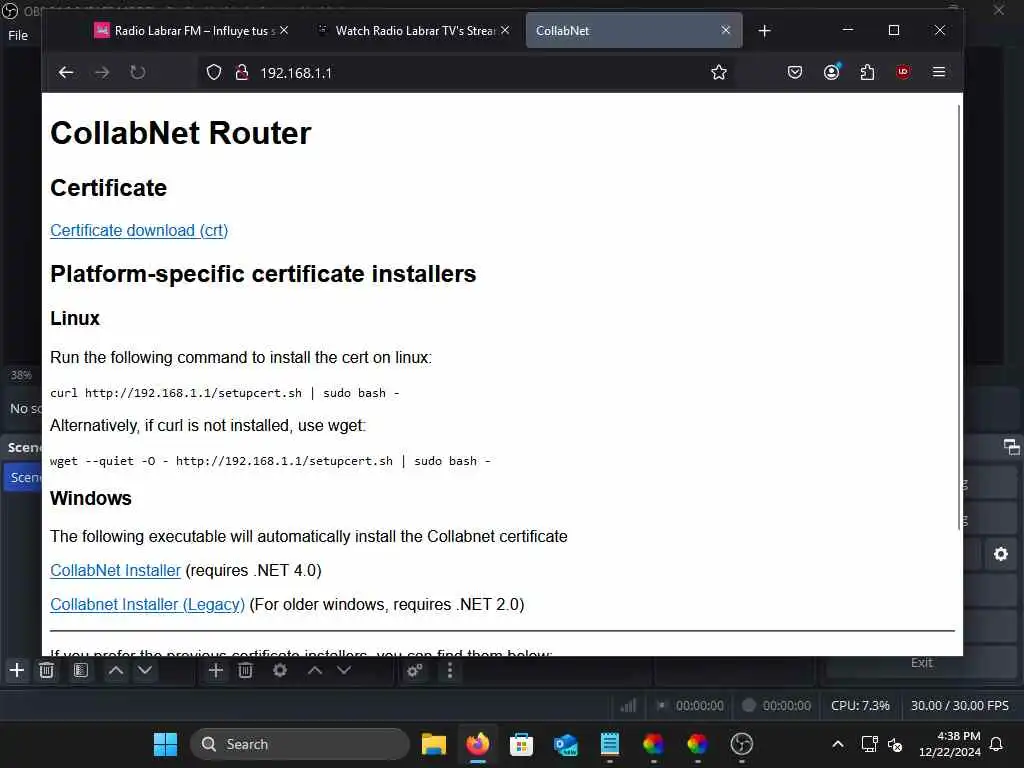Open a new browser tab

(764, 31)
